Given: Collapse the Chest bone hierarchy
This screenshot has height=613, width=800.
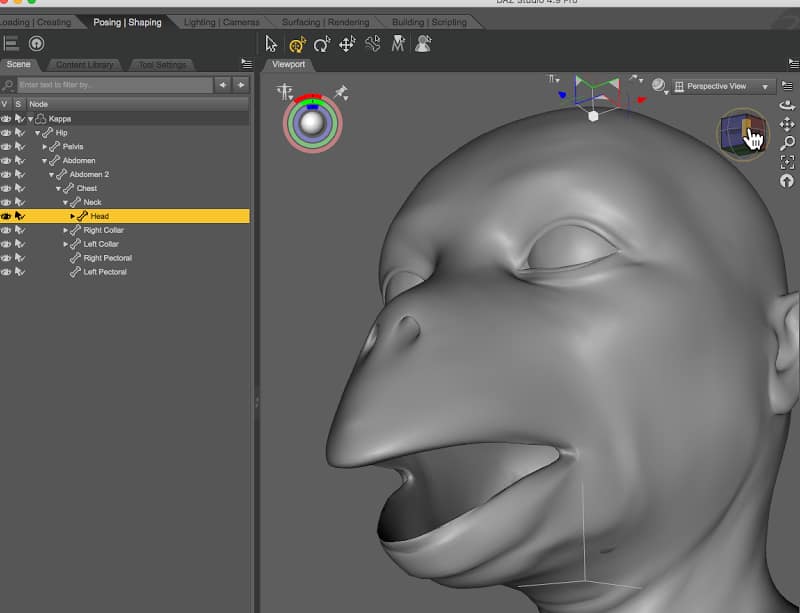Looking at the screenshot, I should (x=58, y=188).
